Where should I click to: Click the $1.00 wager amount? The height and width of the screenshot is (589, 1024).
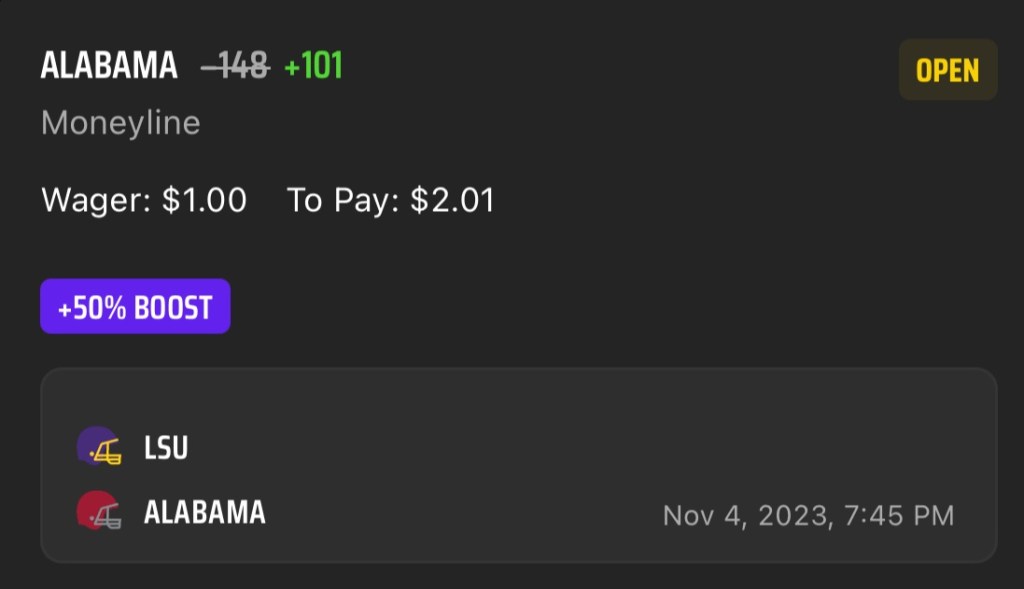coord(204,200)
